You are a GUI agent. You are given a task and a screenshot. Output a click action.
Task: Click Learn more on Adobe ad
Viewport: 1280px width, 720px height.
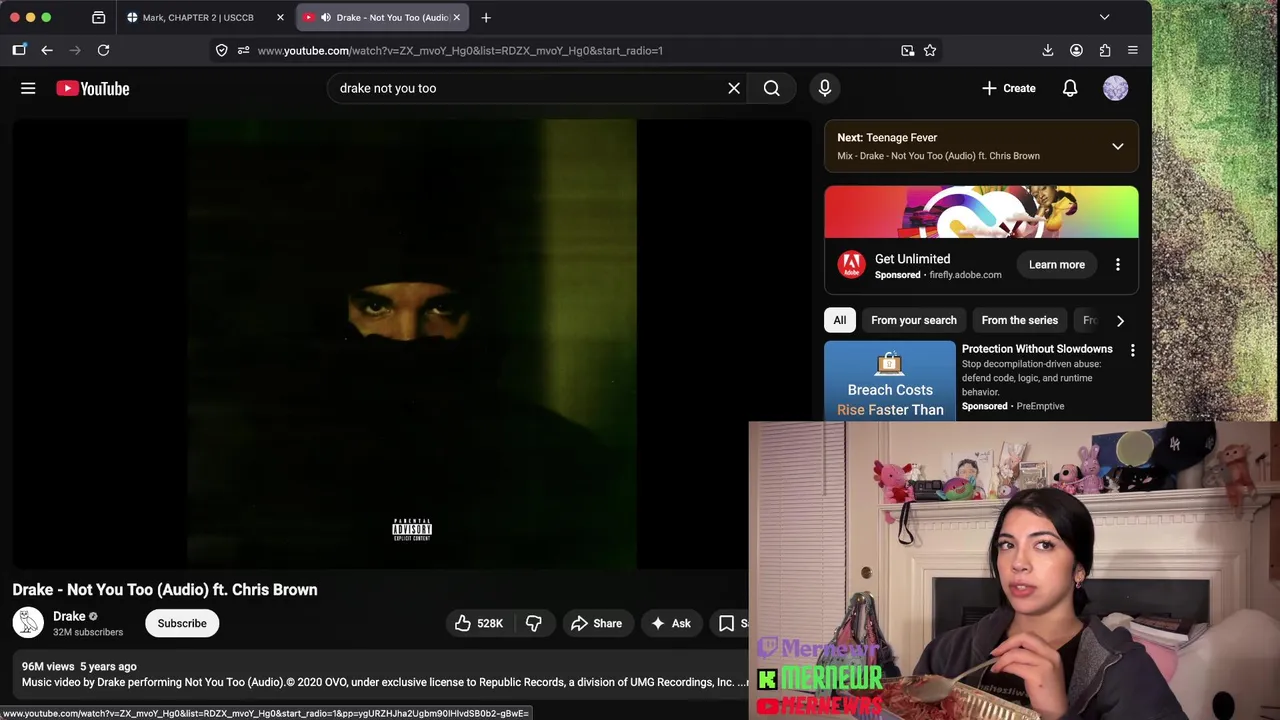1057,265
